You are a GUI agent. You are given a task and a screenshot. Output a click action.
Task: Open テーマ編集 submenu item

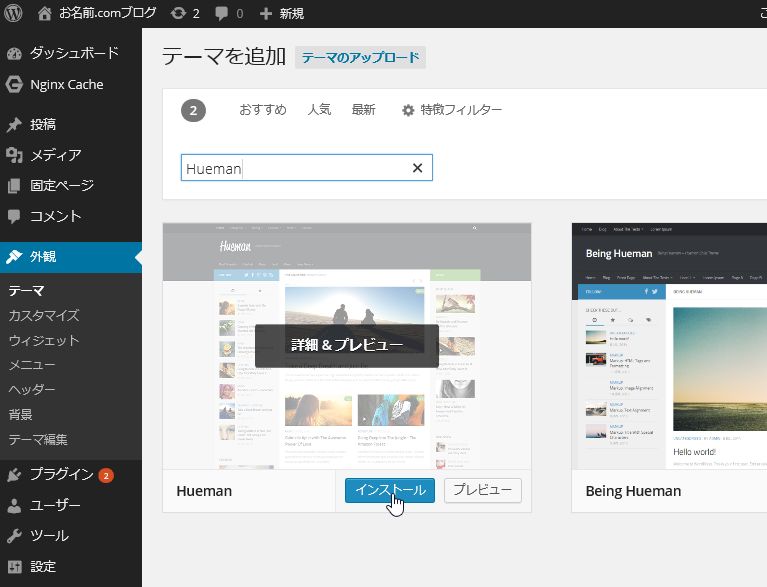(x=38, y=440)
